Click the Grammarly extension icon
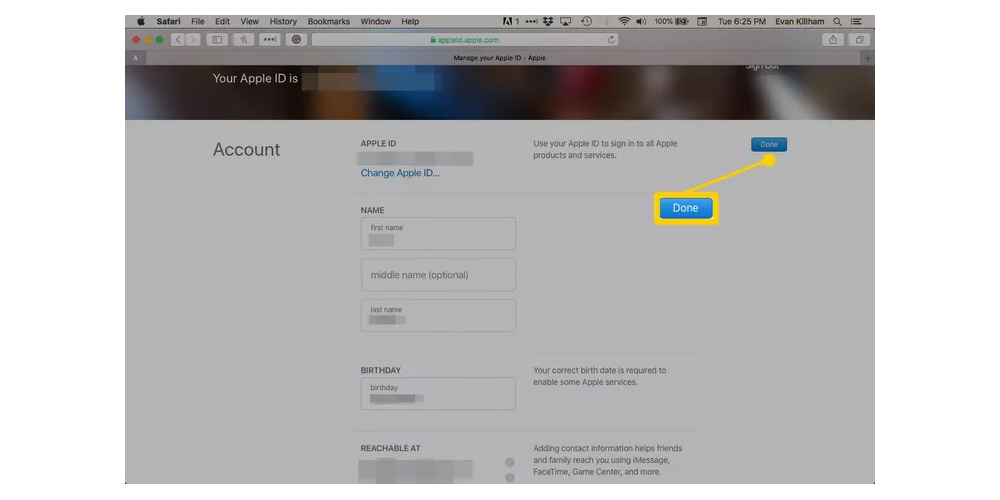This screenshot has height=500, width=1000. [x=296, y=40]
